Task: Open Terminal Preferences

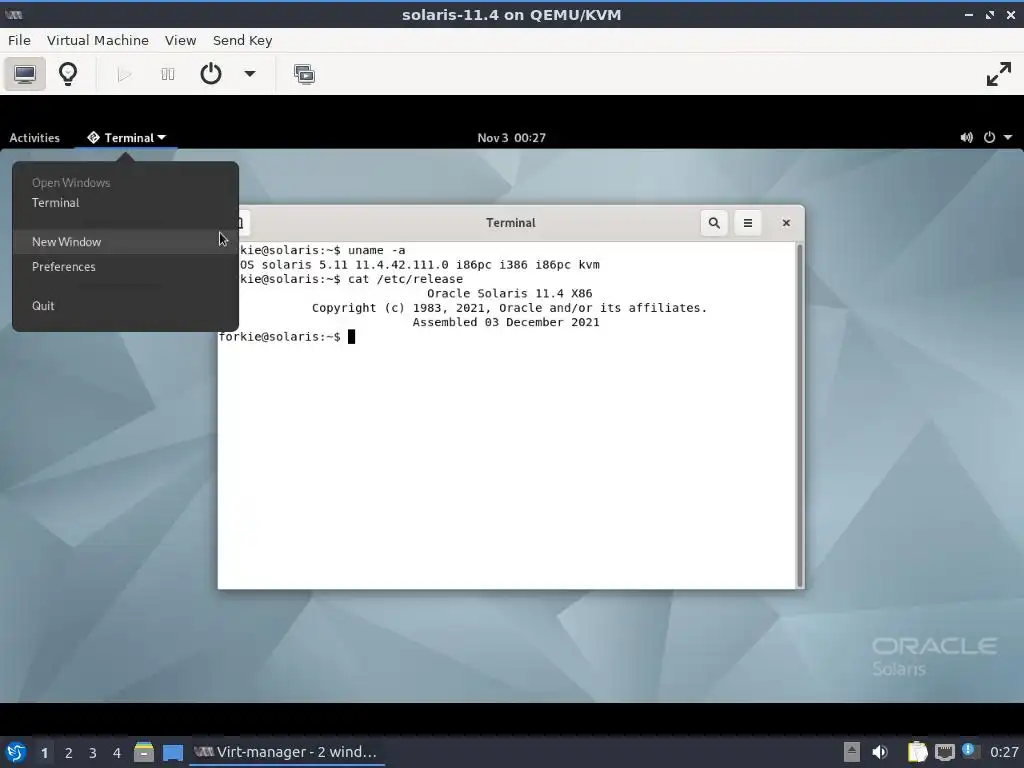Action: tap(125, 266)
